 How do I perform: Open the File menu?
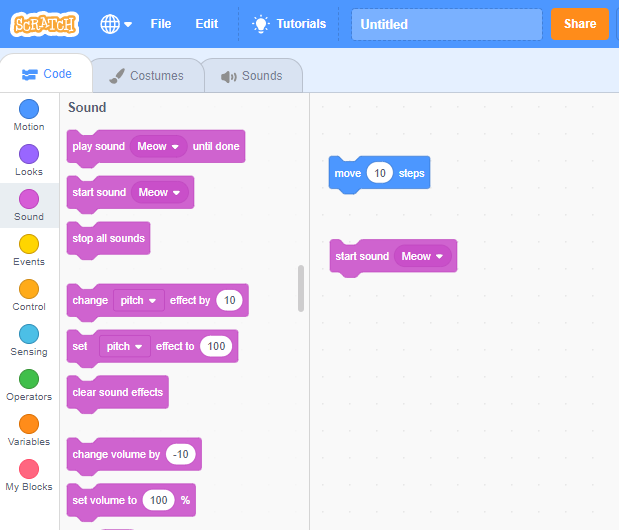161,24
